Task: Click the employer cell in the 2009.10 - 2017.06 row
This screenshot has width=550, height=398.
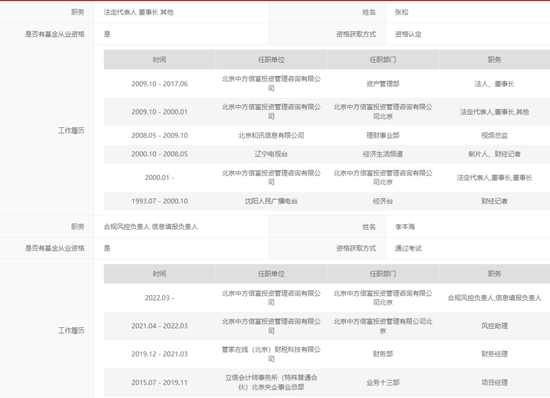Action: tap(271, 84)
